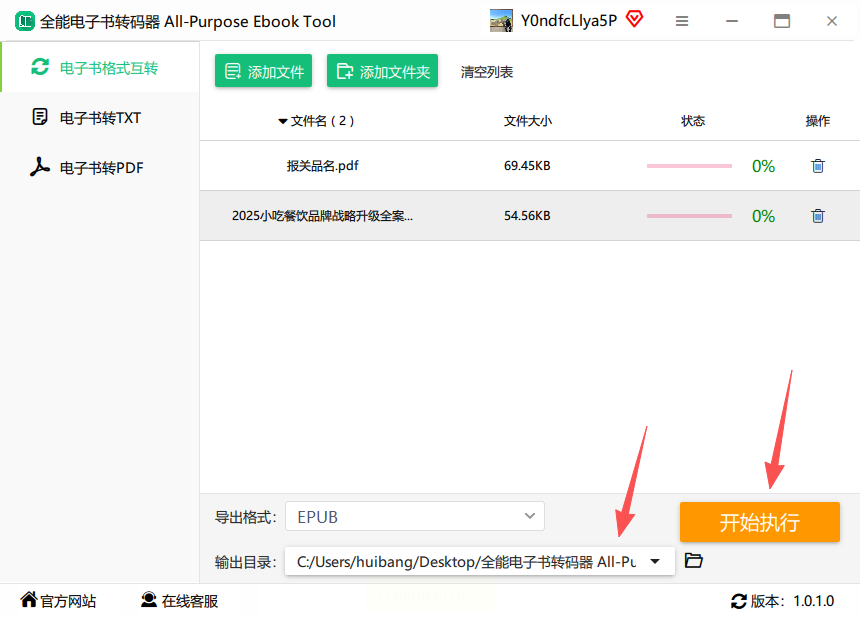
Task: Click the 文件大小 column header
Action: (x=528, y=121)
